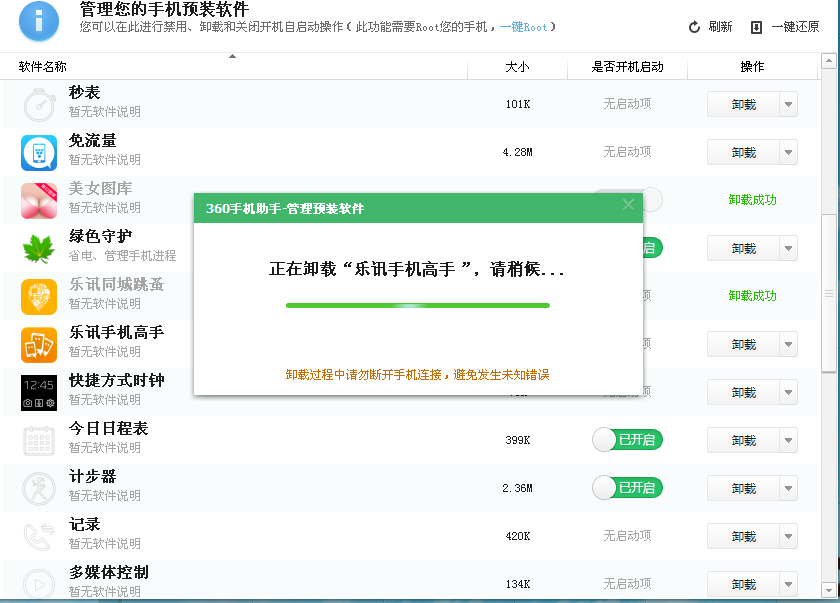Click the 399K size value
The image size is (840, 603).
518,440
